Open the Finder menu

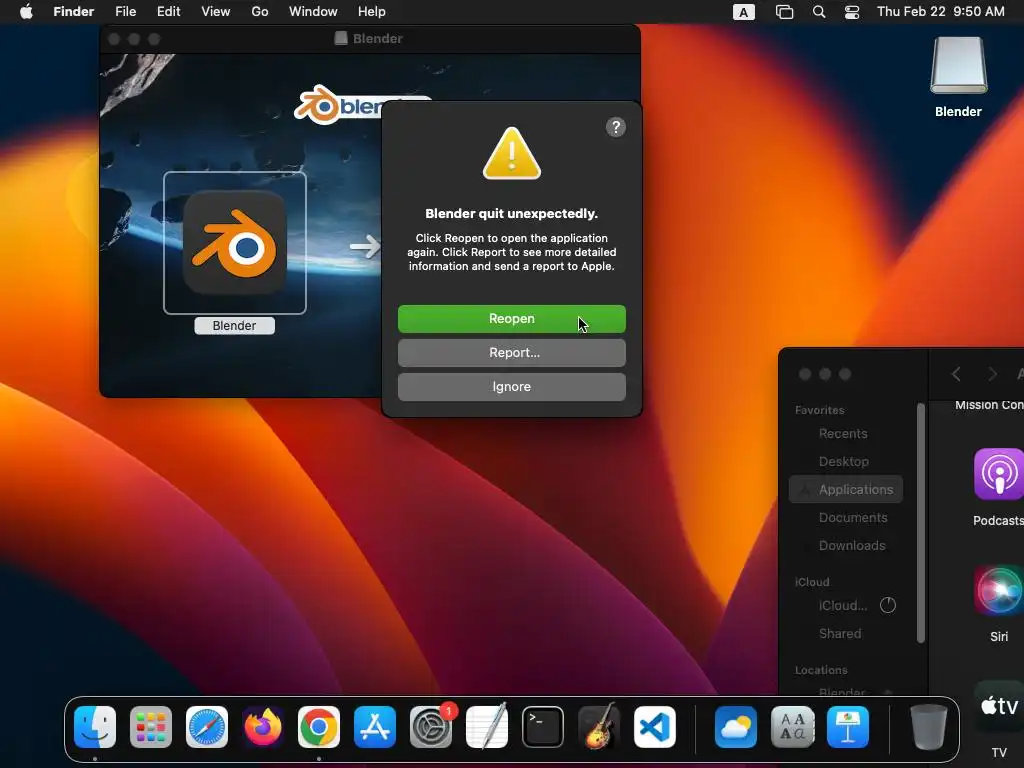click(x=74, y=12)
